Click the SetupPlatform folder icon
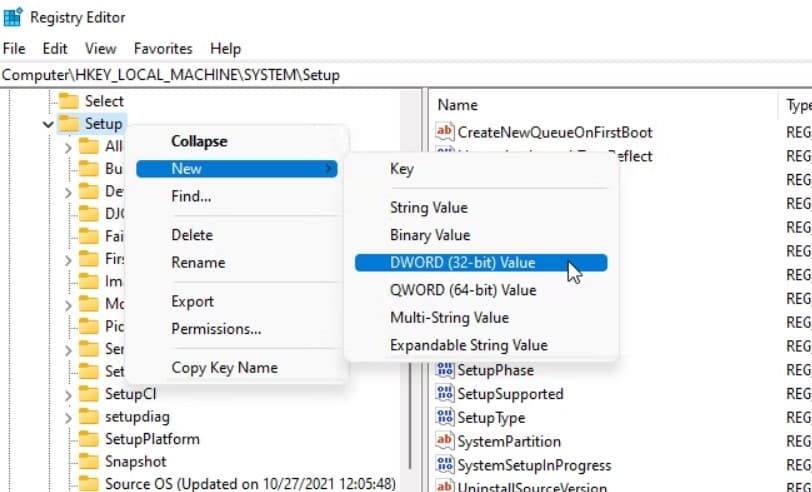The width and height of the screenshot is (812, 492). (88, 439)
